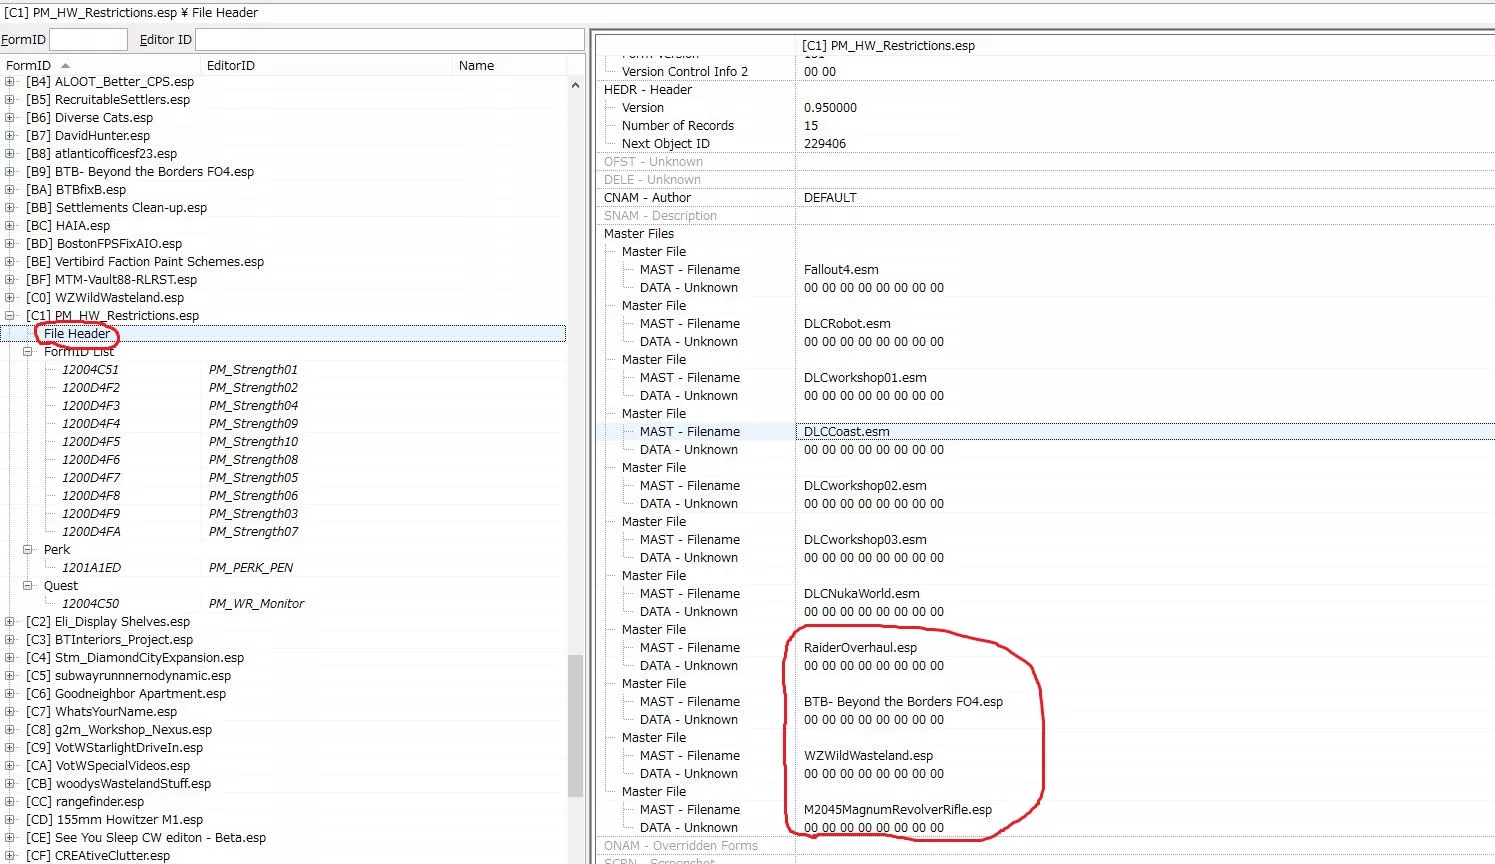Click into the Editor ID search field
The height and width of the screenshot is (864, 1495).
pos(390,40)
